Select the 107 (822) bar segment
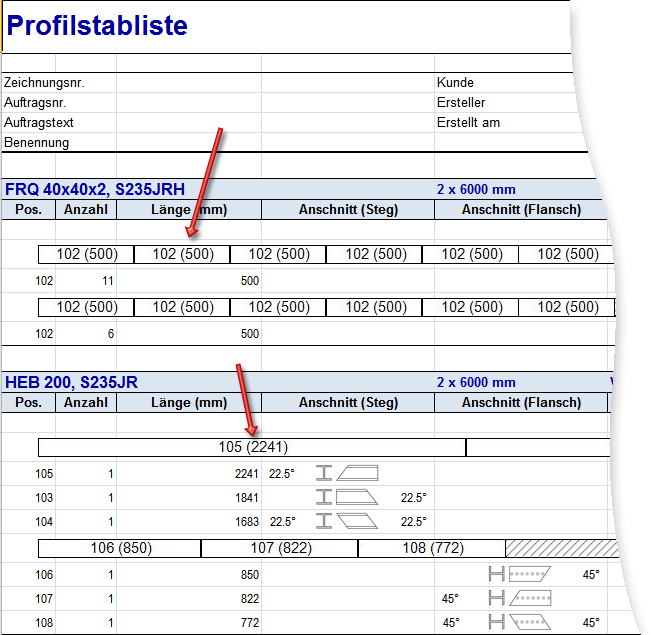The width and height of the screenshot is (651, 635). point(279,548)
